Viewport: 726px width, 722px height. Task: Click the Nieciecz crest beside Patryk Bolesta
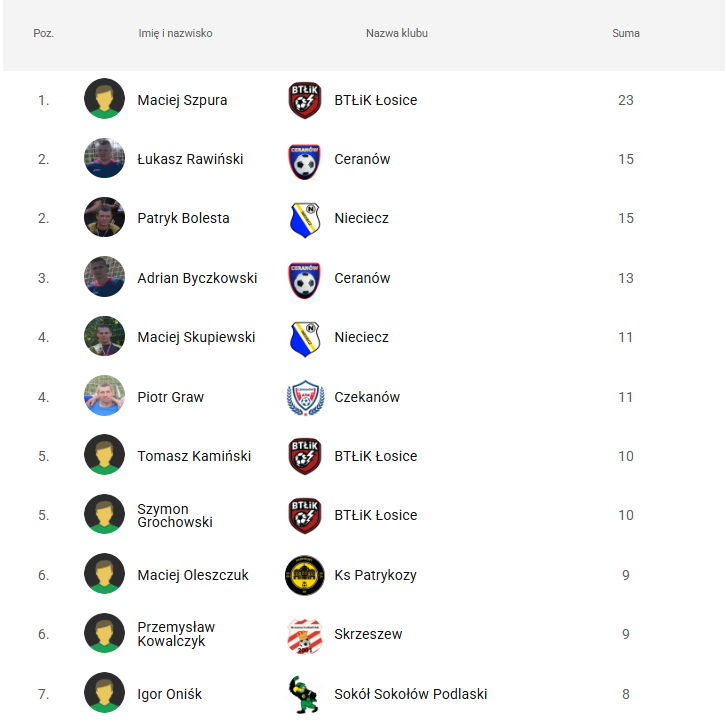(x=305, y=219)
